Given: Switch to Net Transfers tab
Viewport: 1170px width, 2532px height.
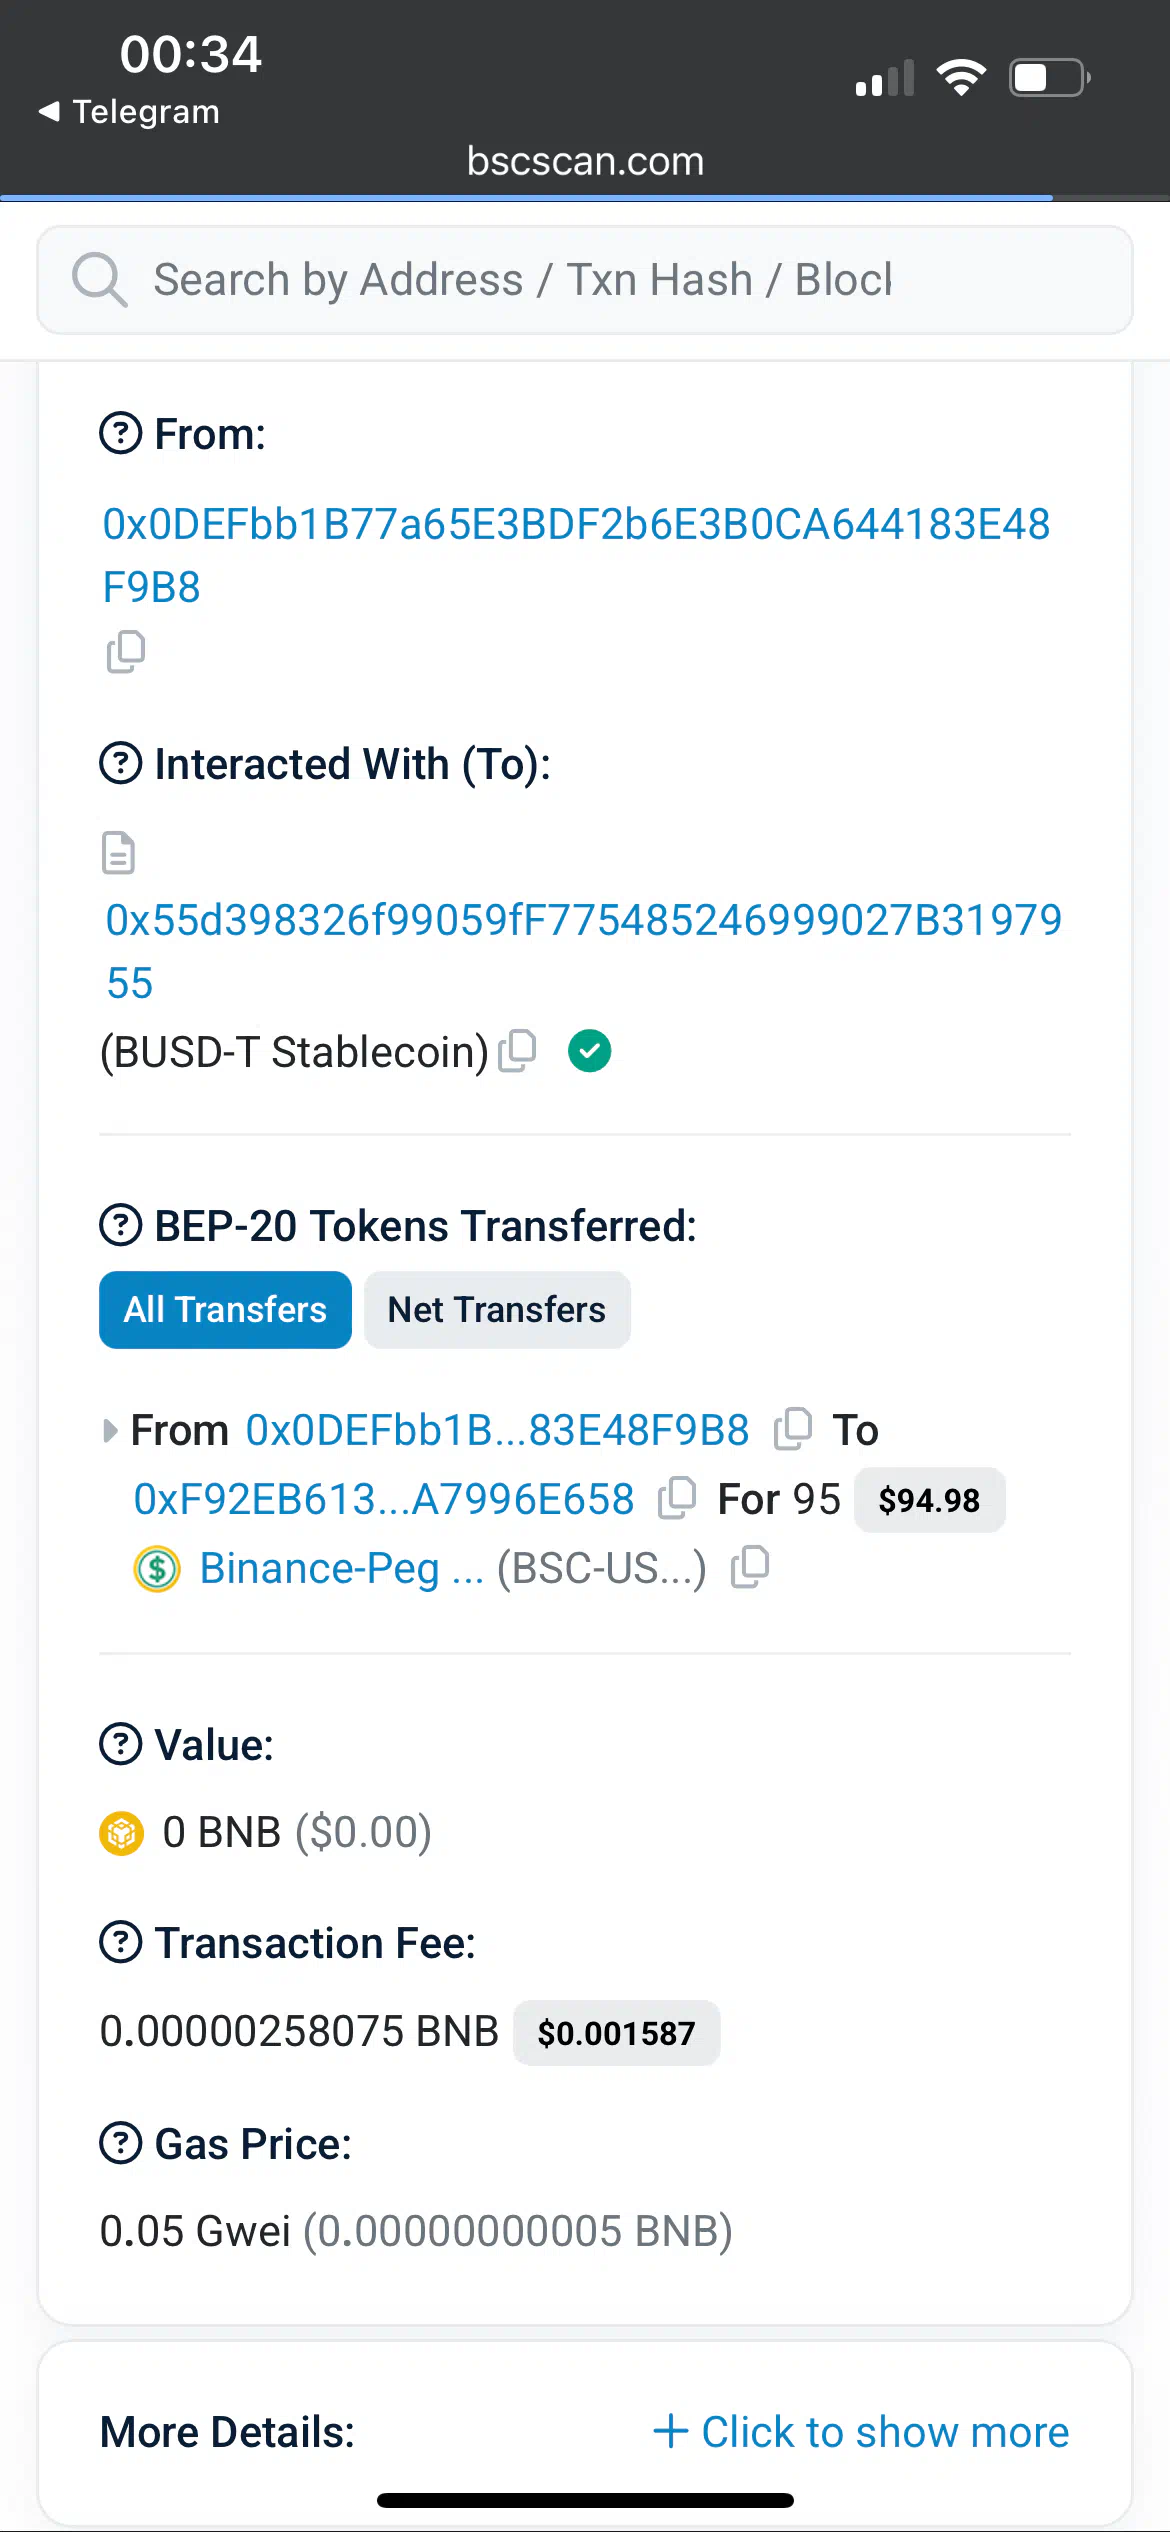Looking at the screenshot, I should tap(496, 1309).
